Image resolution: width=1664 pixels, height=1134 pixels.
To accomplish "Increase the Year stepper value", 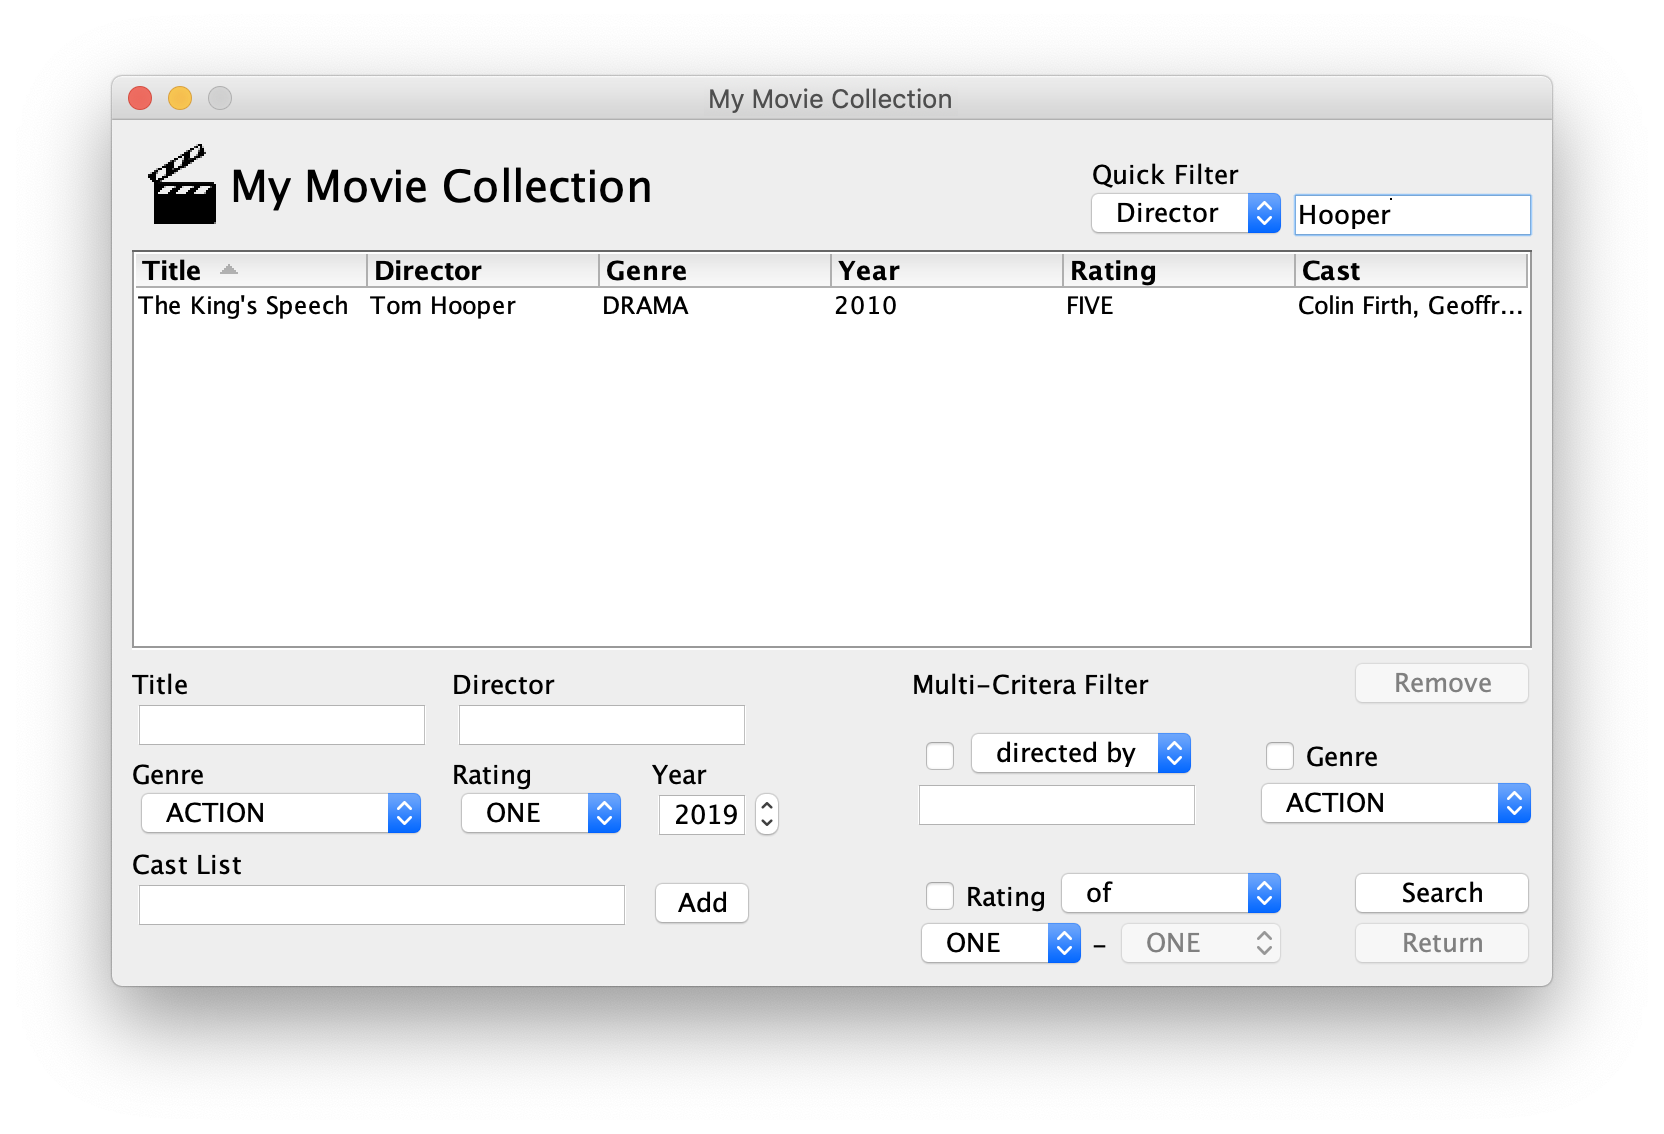I will click(x=767, y=805).
